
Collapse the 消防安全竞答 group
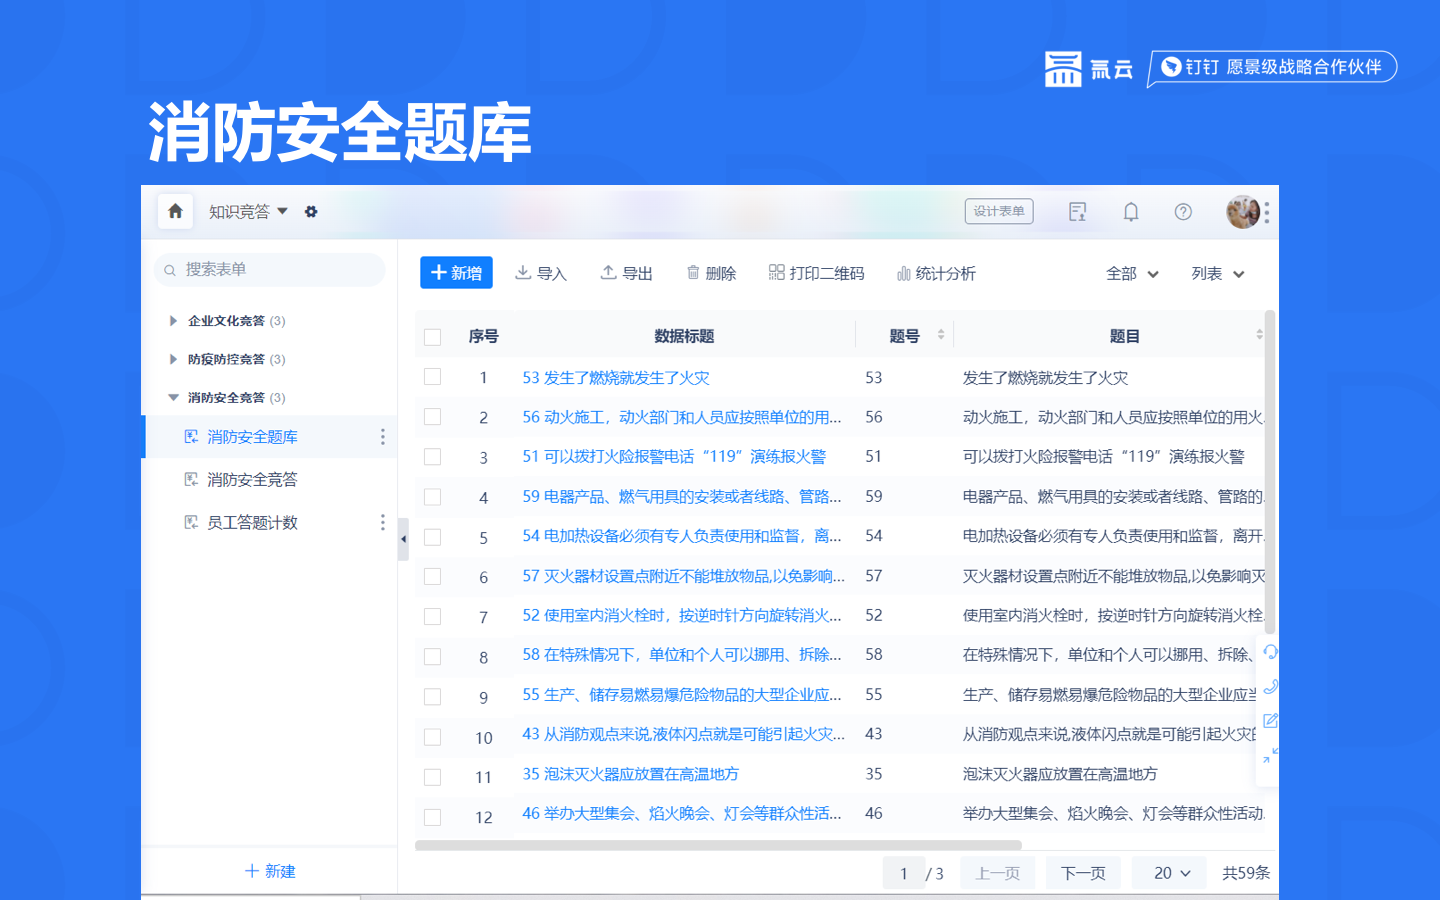(x=173, y=397)
